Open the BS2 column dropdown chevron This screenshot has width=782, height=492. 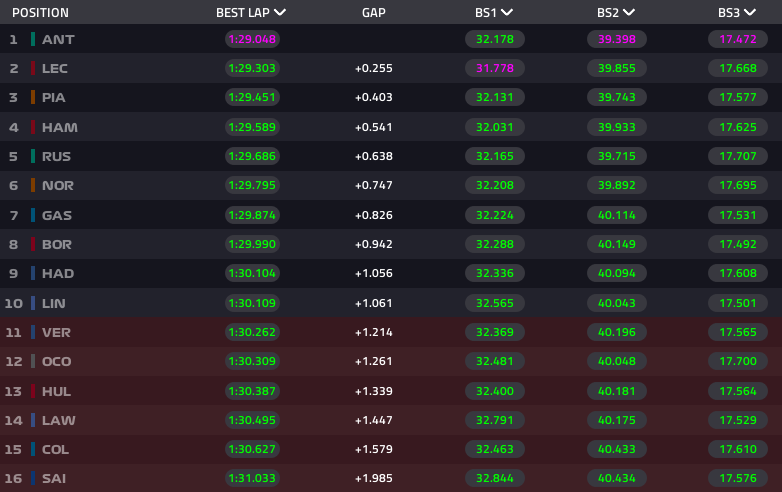click(x=629, y=13)
